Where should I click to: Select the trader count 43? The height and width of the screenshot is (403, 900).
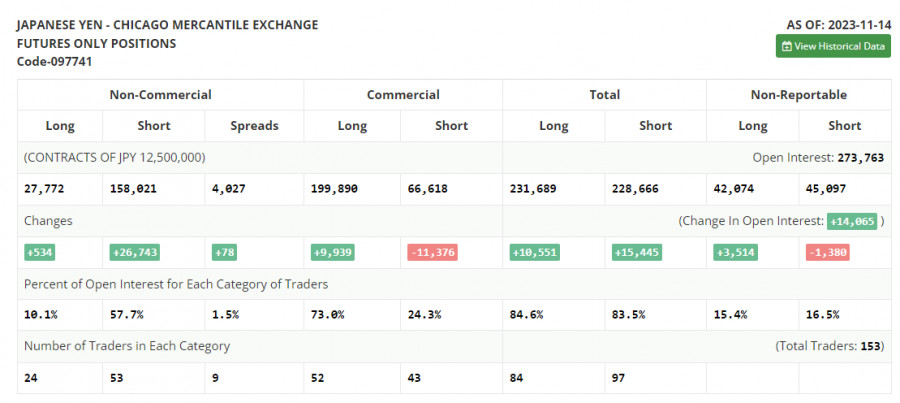tap(414, 378)
